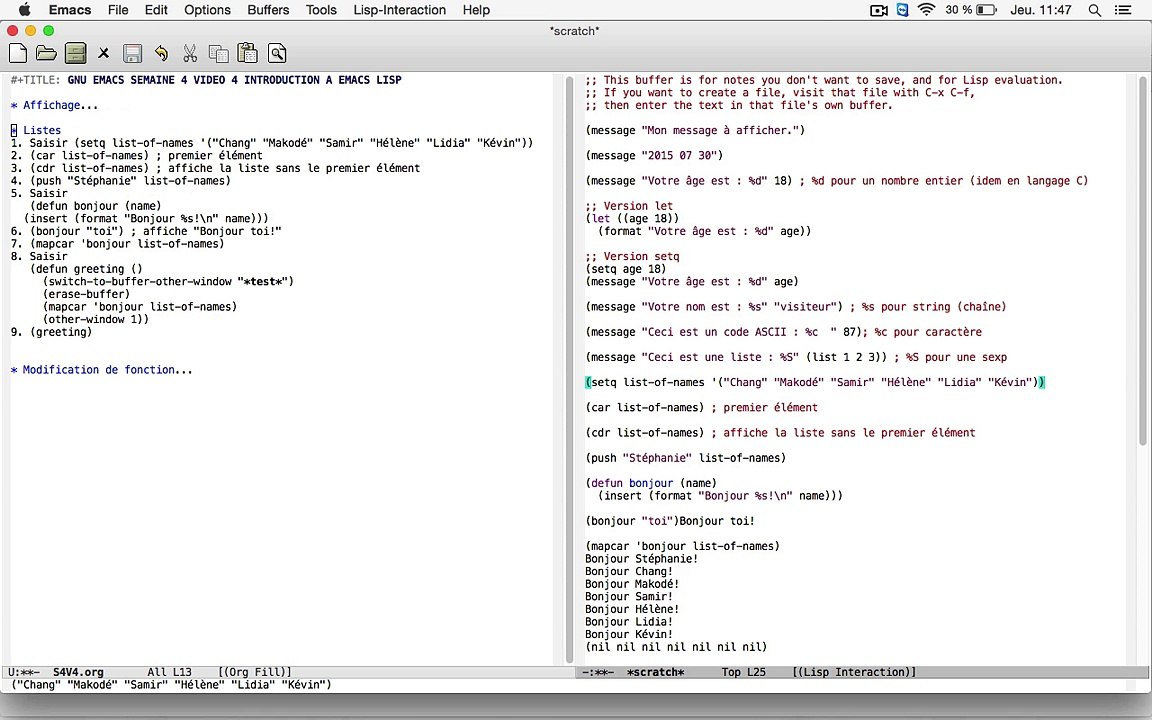Click the highlighted setq list-of-names expression in scratch
Image resolution: width=1152 pixels, height=720 pixels.
pos(815,382)
